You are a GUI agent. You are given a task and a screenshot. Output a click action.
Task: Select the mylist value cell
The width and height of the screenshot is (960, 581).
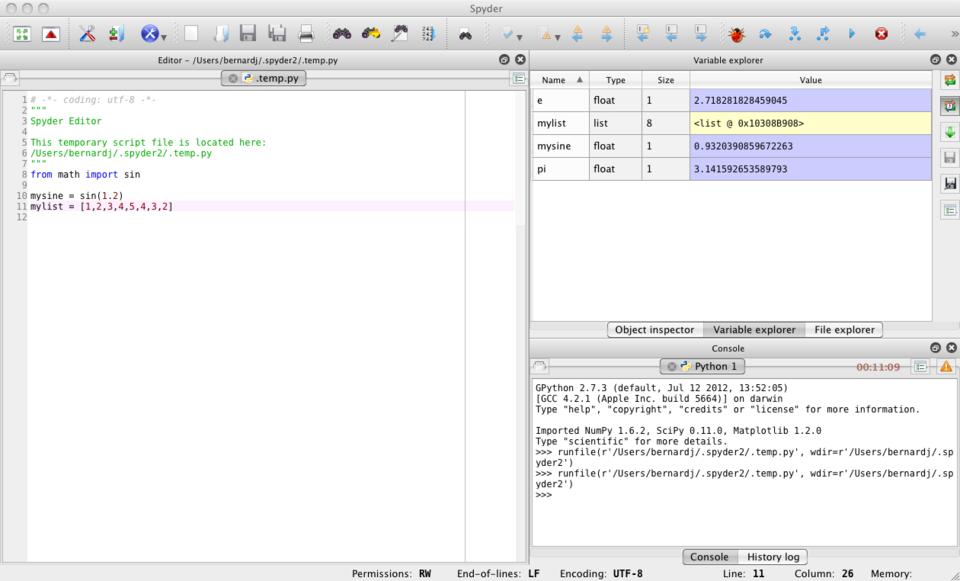[810, 124]
